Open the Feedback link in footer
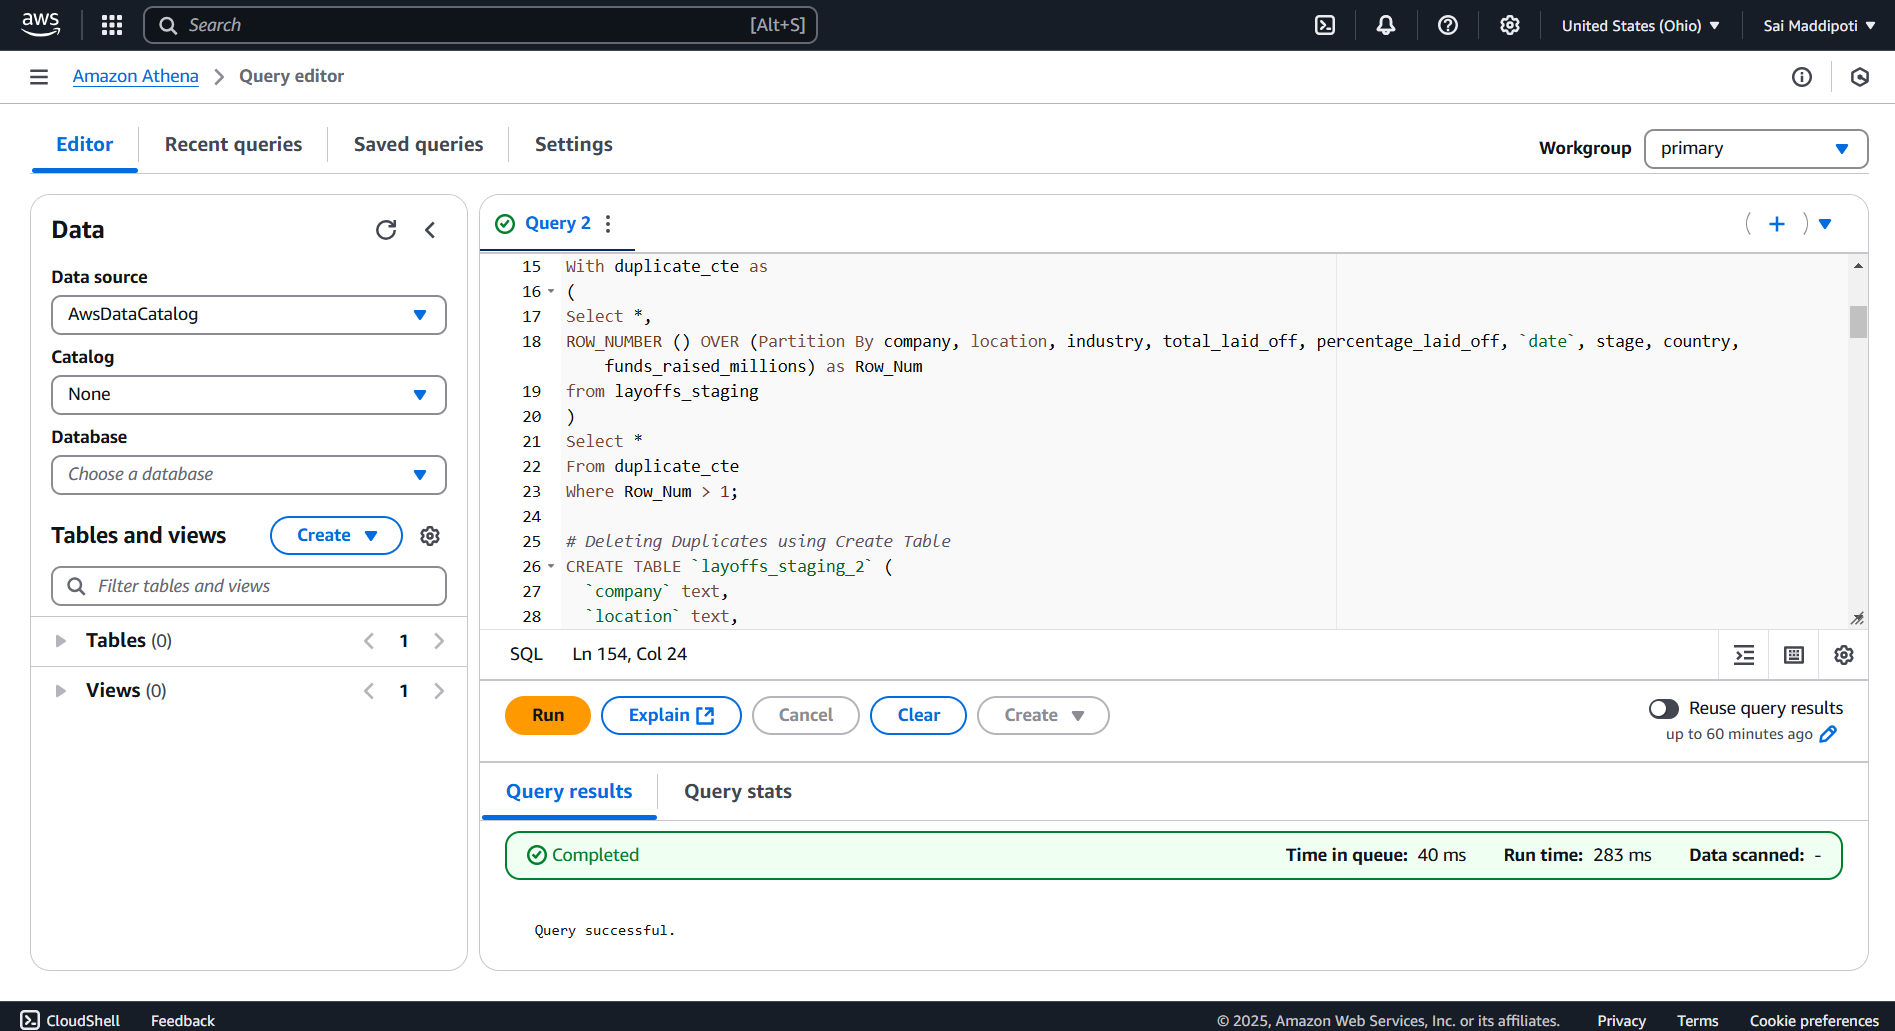 pos(183,1020)
